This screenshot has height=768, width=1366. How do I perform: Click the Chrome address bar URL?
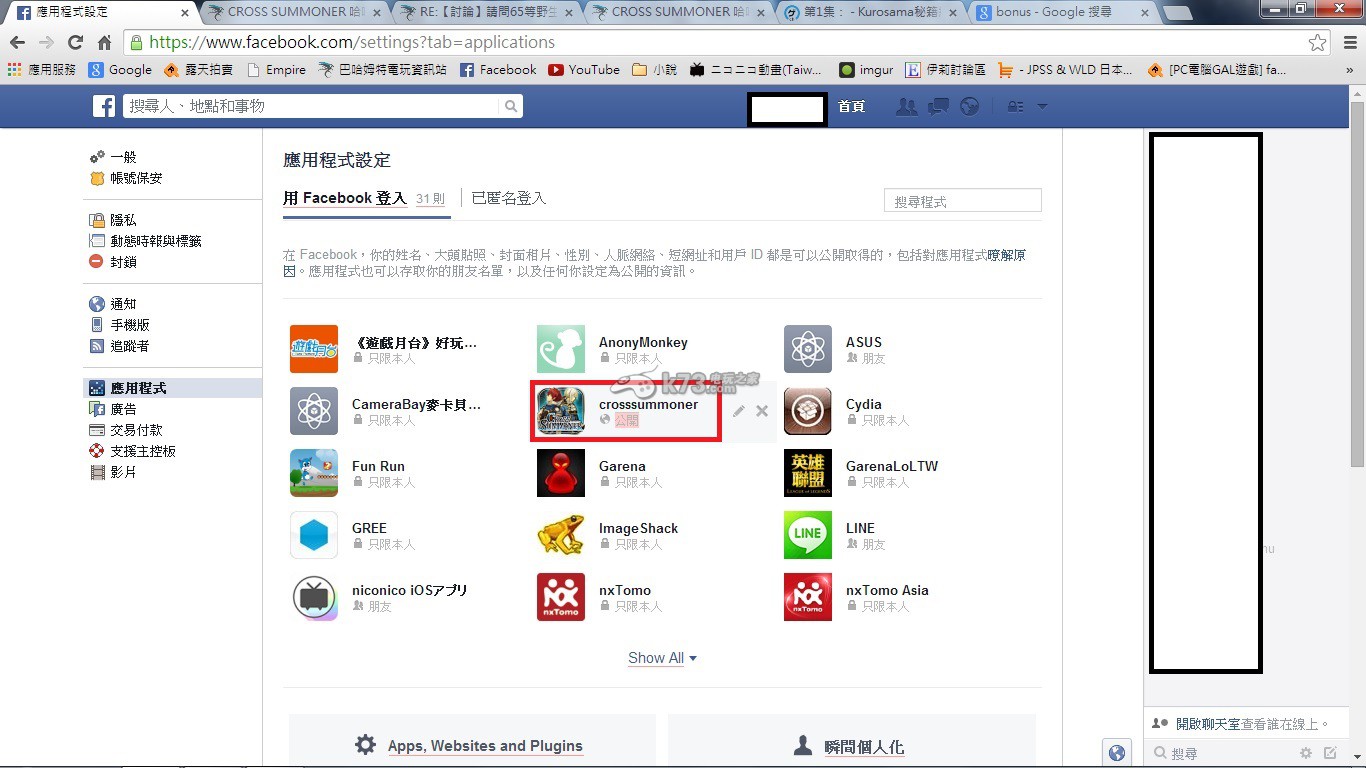(x=352, y=43)
